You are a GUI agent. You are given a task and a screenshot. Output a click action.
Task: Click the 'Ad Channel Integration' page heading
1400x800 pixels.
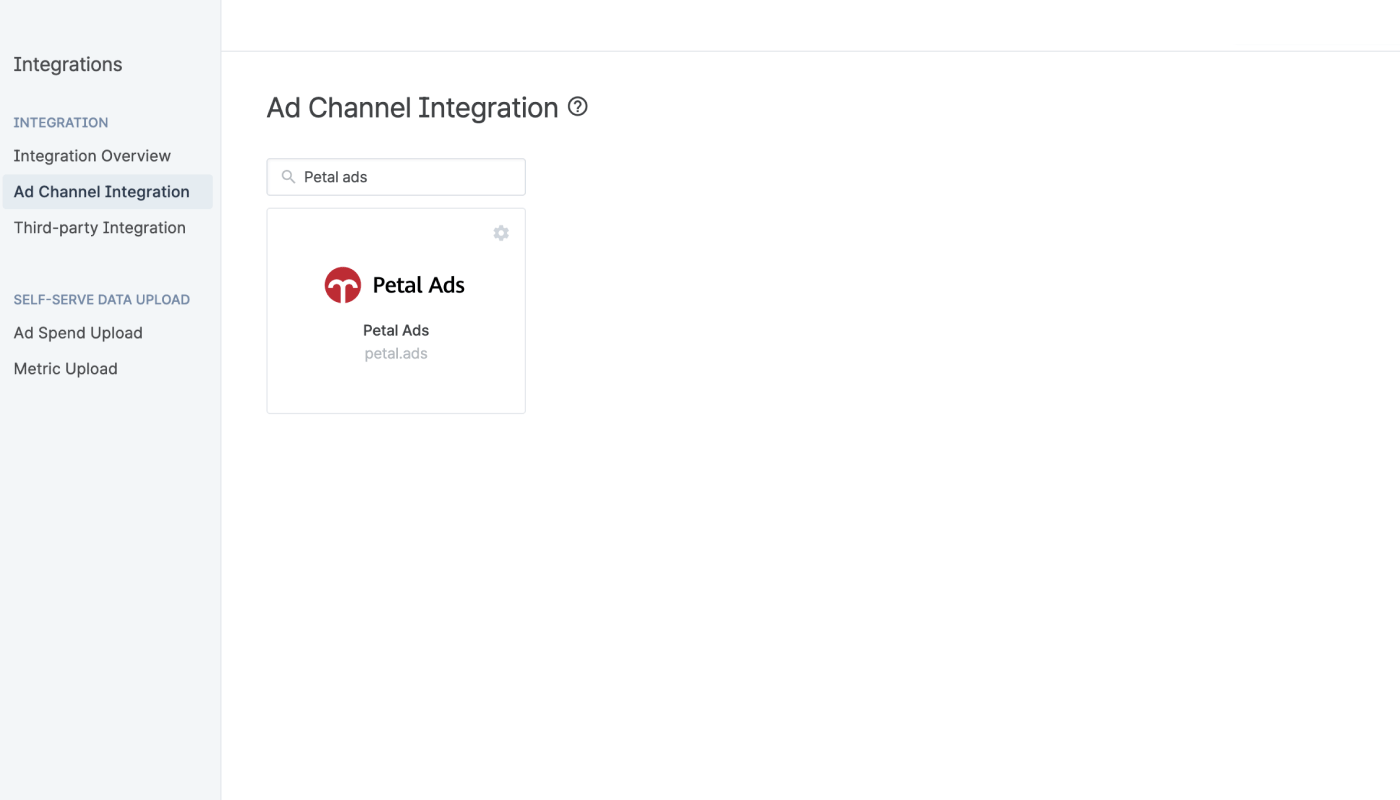[412, 108]
